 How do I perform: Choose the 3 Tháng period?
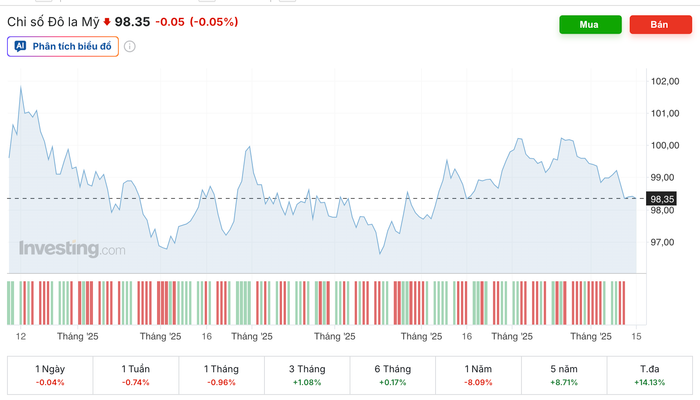[307, 375]
